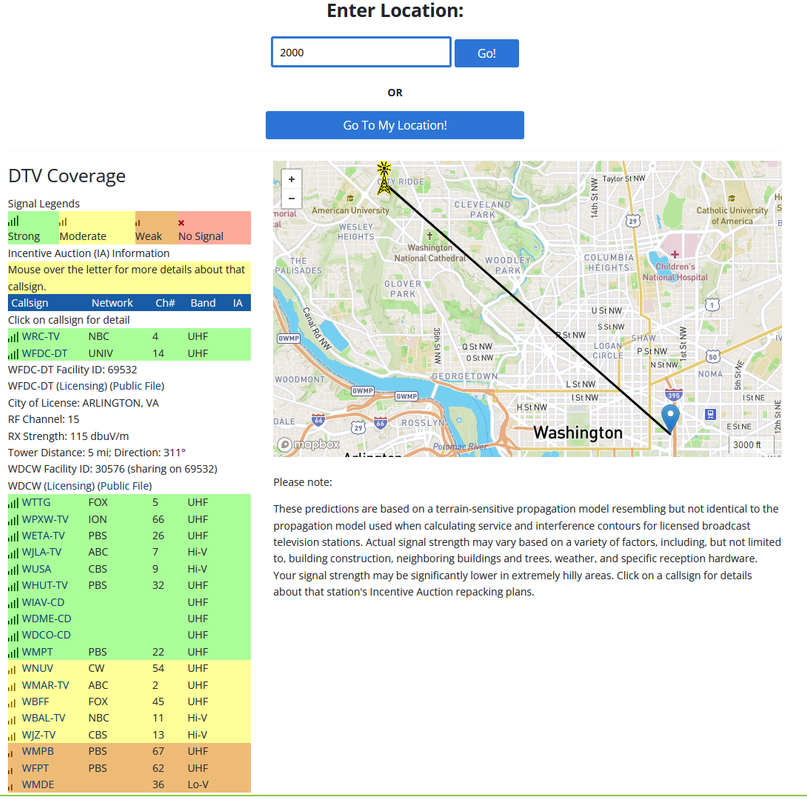Click strong signal bars icon beside WRC-TV
The height and width of the screenshot is (800, 807).
pos(13,337)
